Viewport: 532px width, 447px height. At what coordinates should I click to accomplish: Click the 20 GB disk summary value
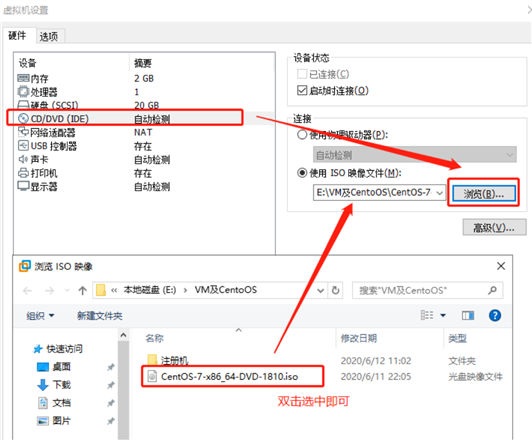click(x=146, y=105)
